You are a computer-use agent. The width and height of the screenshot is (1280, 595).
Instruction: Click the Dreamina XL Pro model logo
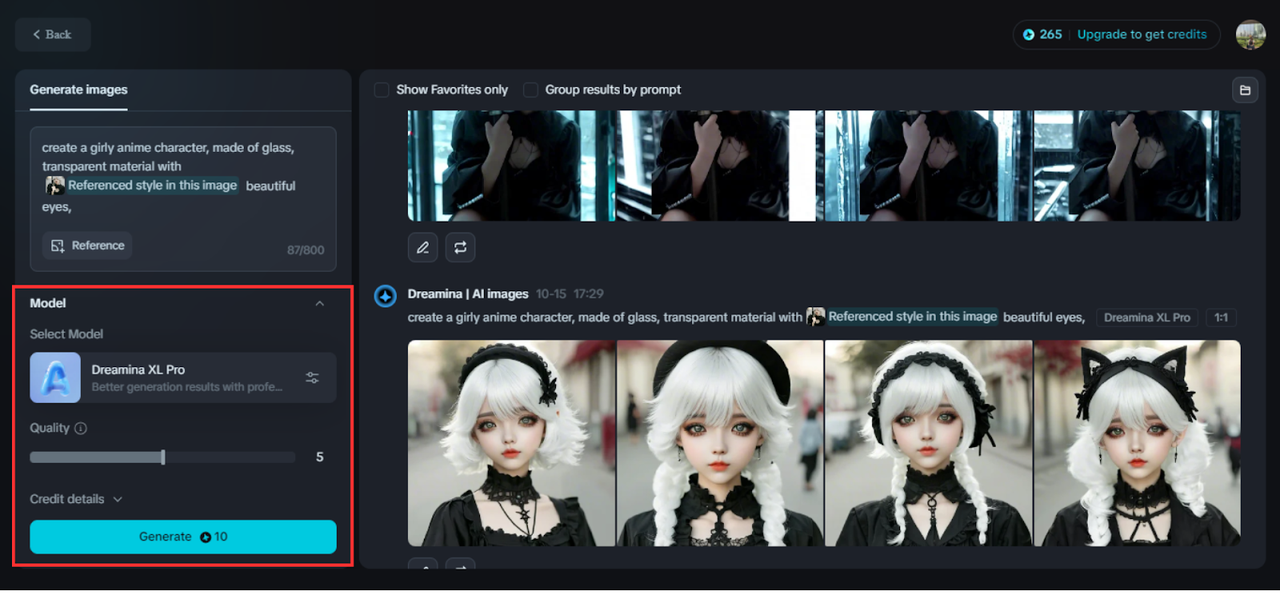[55, 377]
